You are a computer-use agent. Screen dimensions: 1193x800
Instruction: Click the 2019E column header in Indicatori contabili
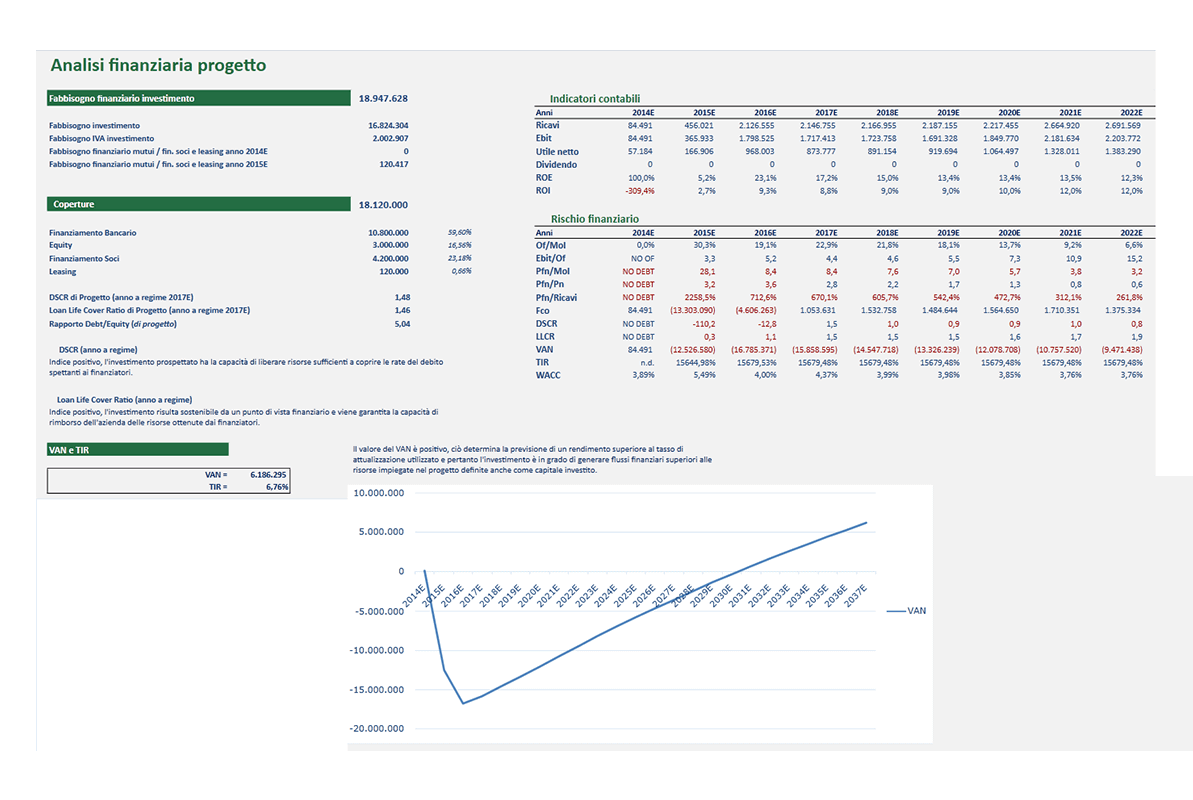click(x=948, y=113)
